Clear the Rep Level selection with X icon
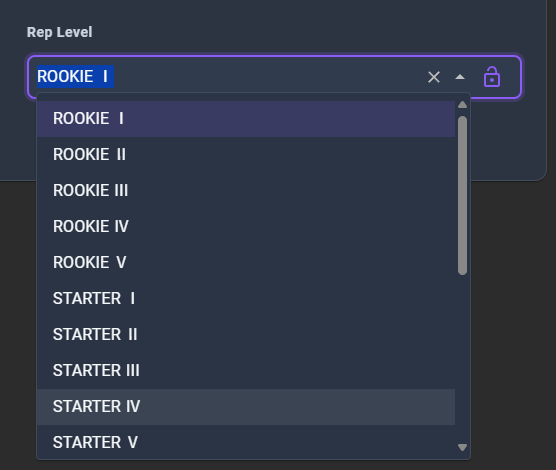 [434, 77]
